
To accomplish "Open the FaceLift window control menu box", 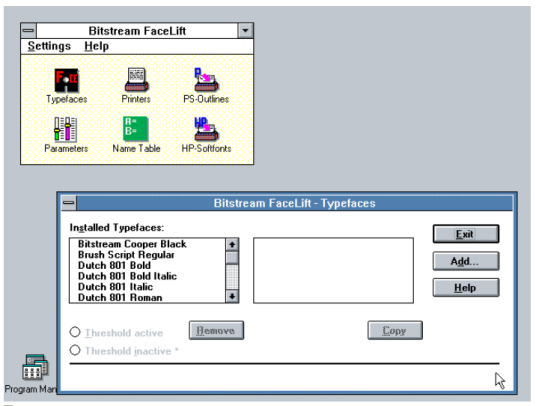I will tap(28, 31).
